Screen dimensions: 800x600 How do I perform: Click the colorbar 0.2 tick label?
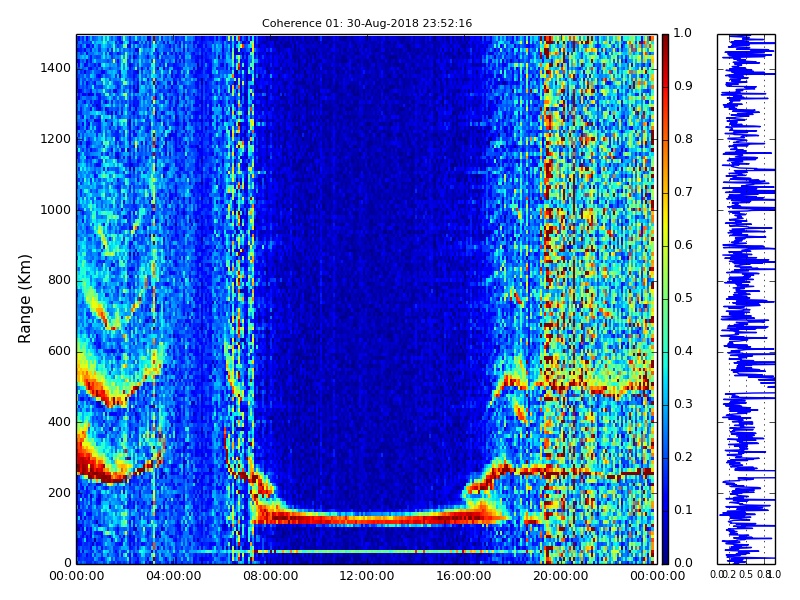click(683, 457)
